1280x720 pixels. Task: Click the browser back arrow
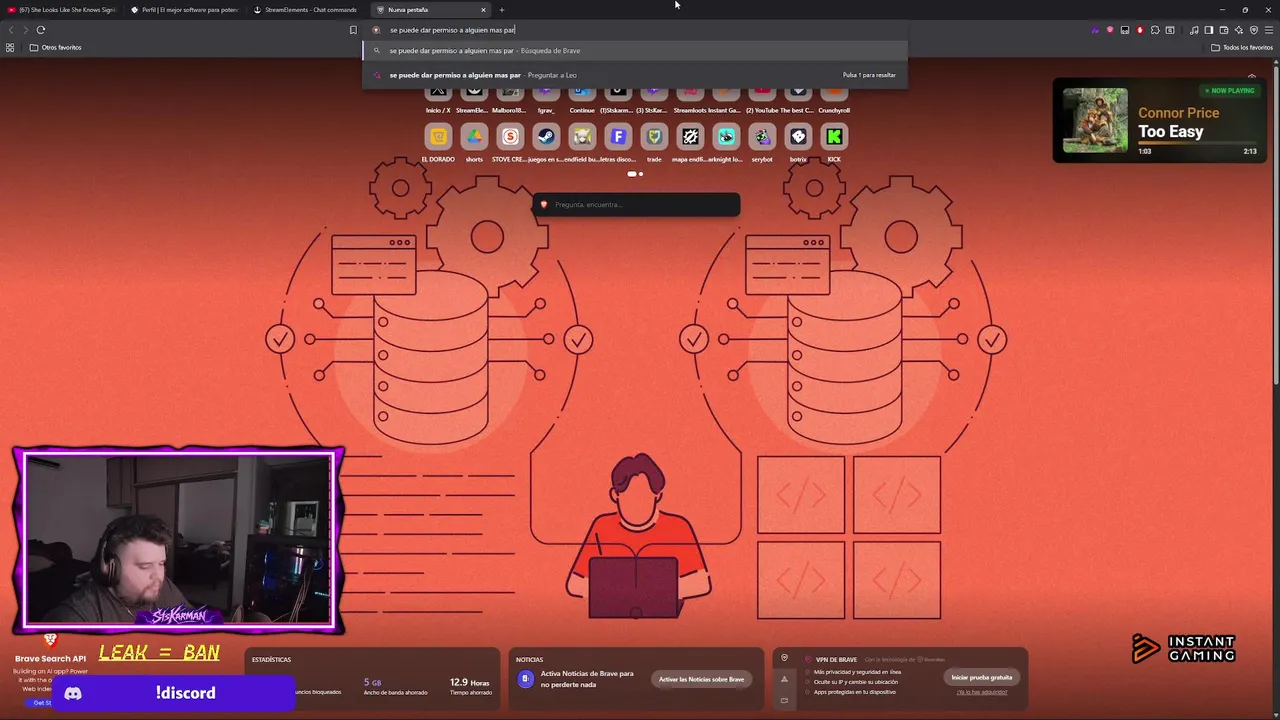coord(11,30)
